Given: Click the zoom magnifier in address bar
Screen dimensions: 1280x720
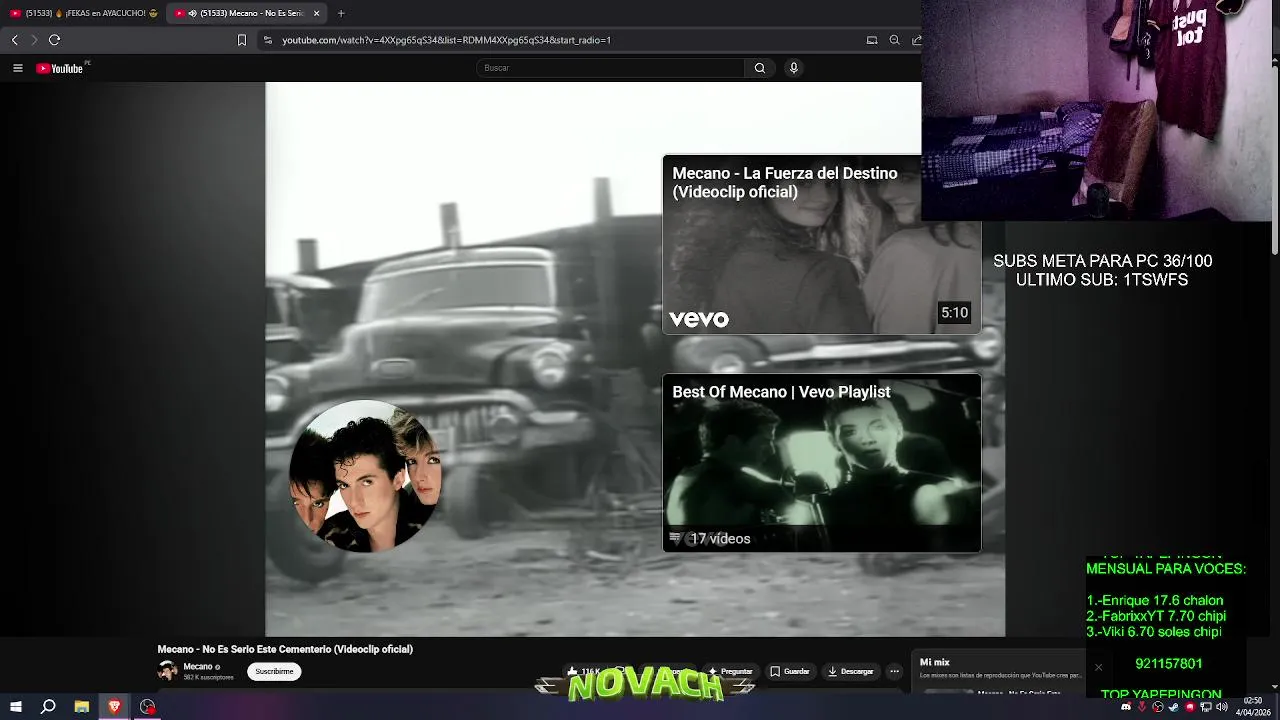Looking at the screenshot, I should pos(894,40).
